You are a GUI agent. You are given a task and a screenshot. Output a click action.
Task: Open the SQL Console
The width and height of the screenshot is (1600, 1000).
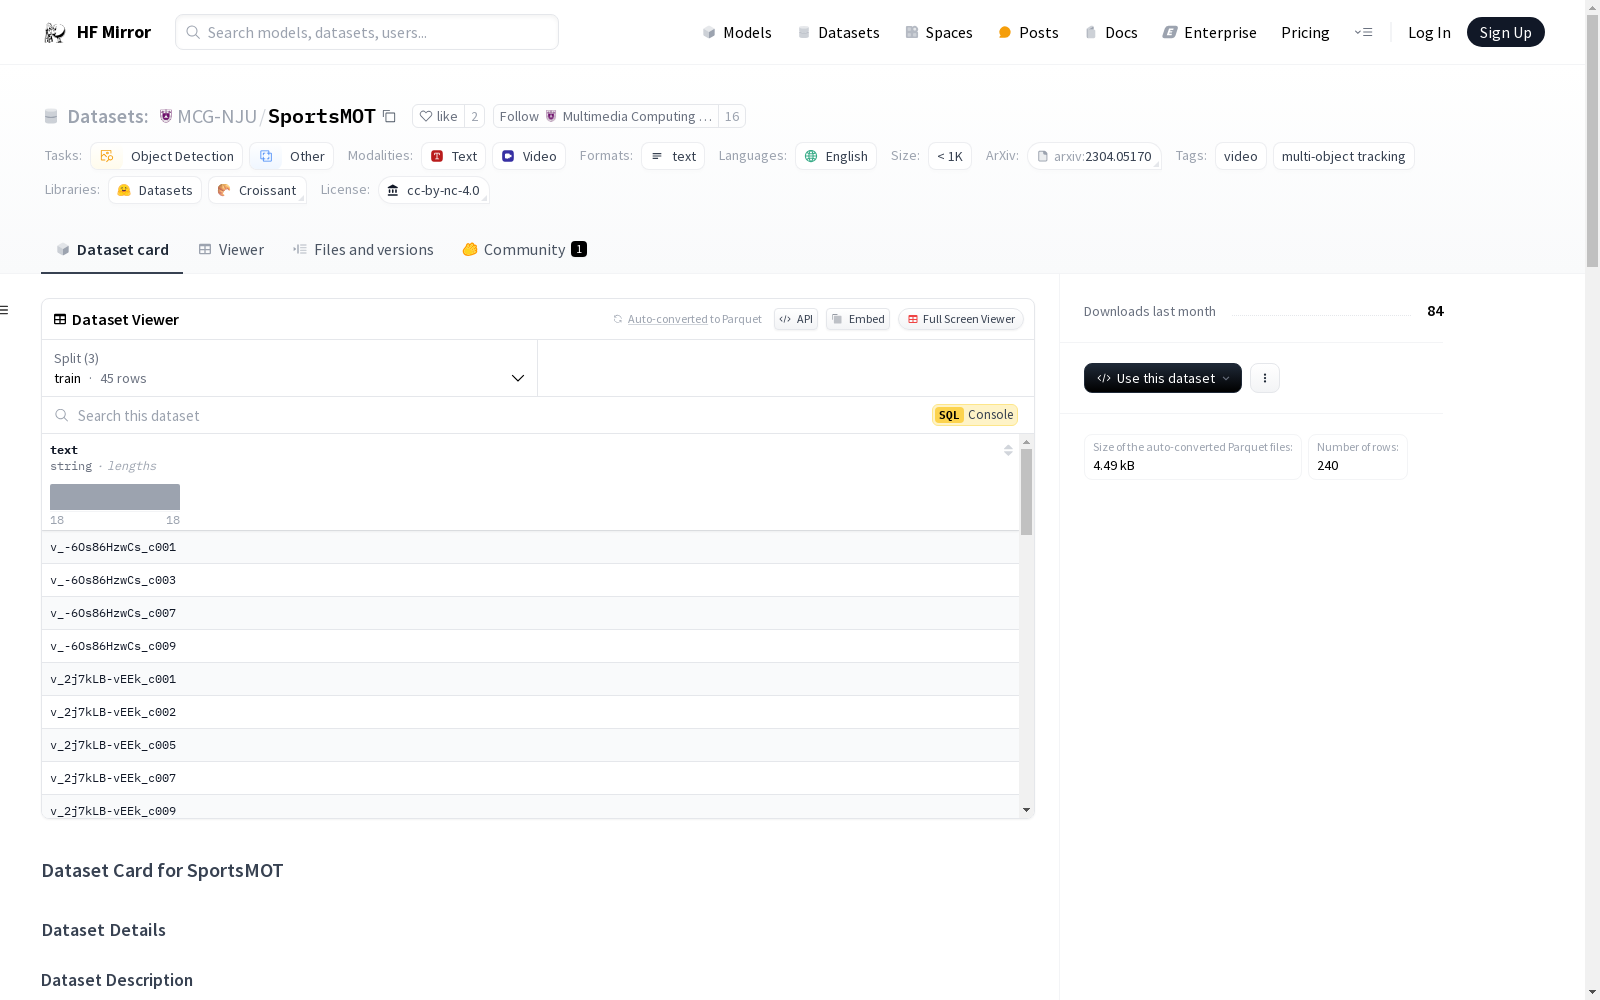tap(975, 415)
